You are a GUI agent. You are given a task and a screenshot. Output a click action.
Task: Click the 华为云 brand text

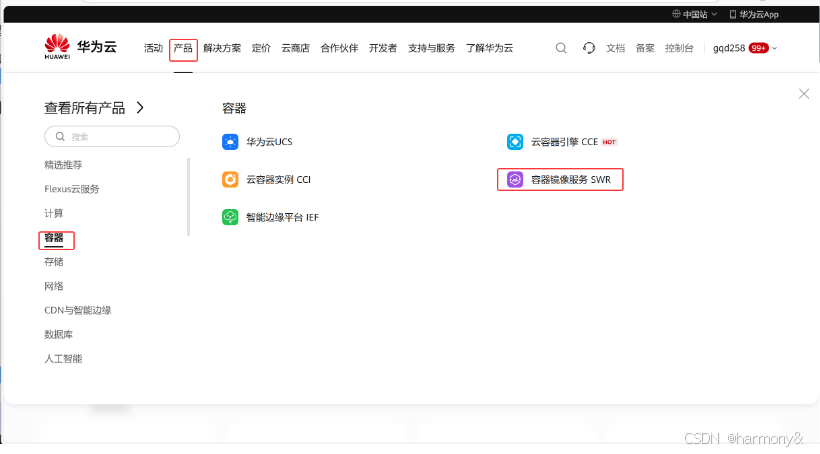pyautogui.click(x=97, y=47)
